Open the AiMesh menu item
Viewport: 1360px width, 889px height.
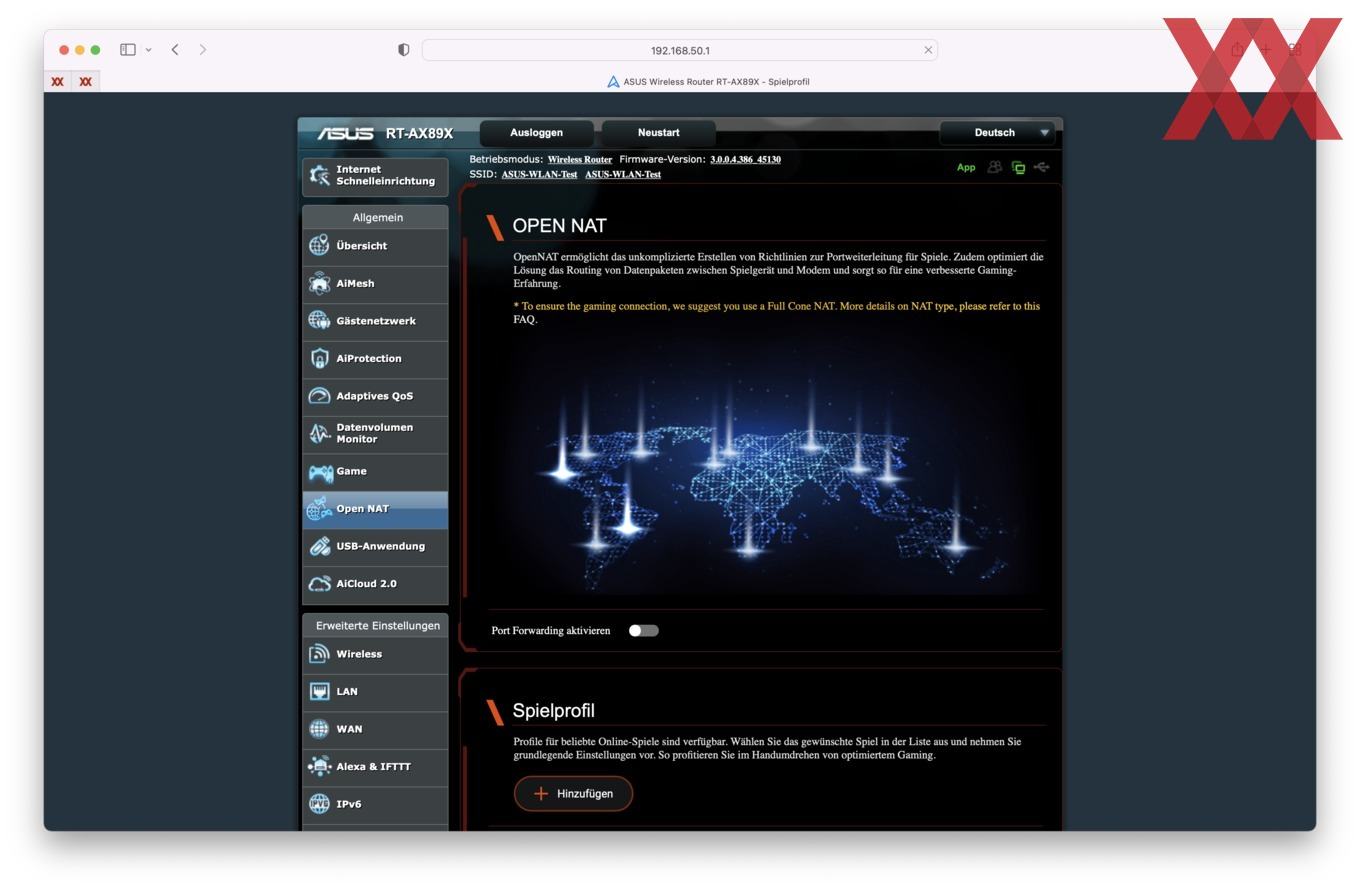point(375,284)
